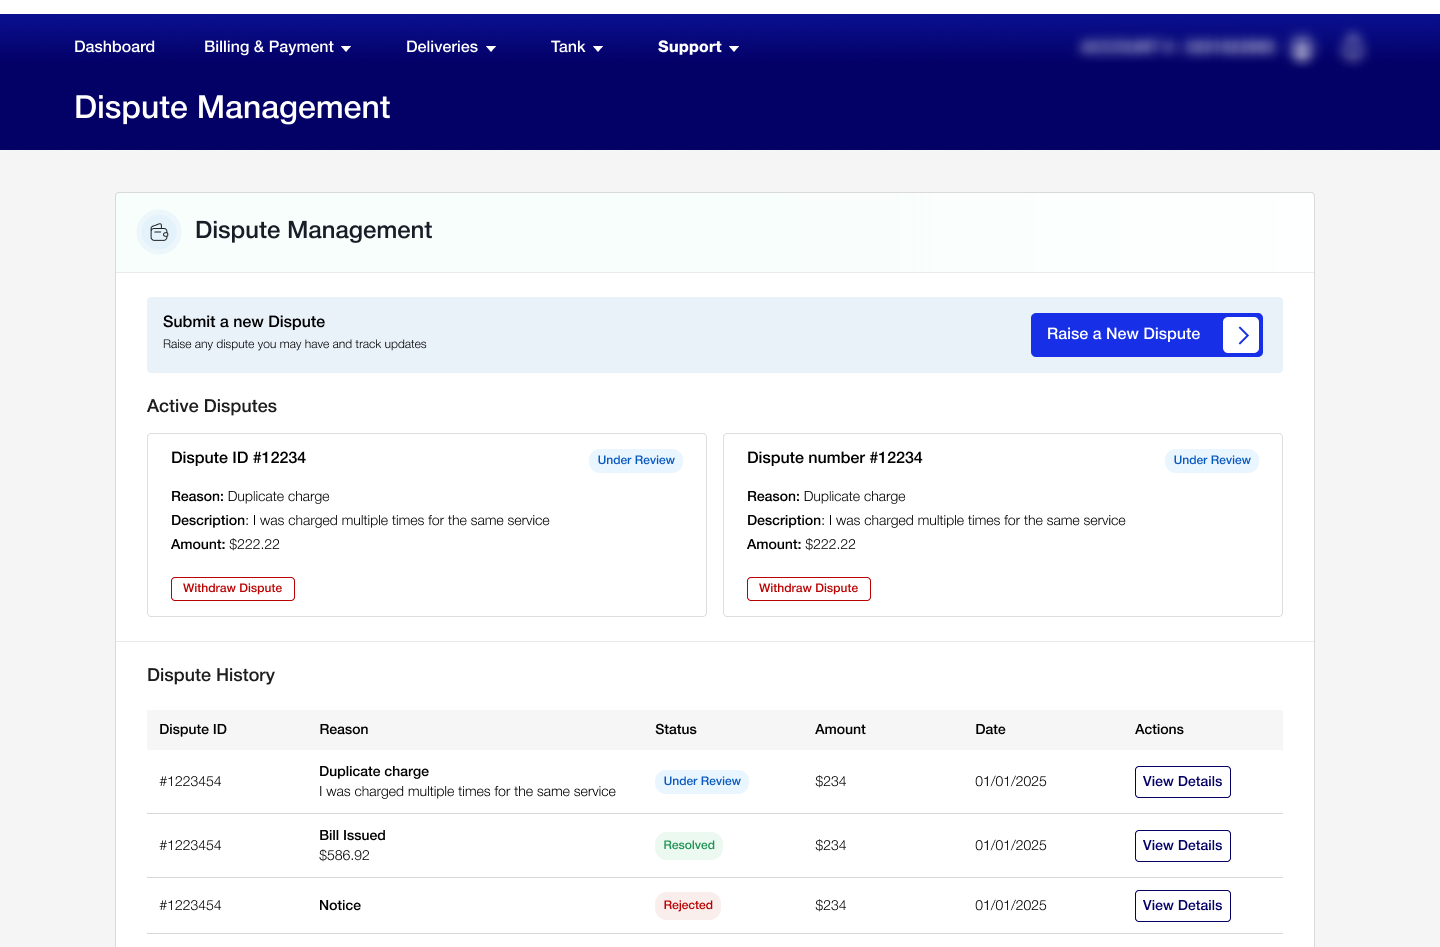This screenshot has width=1440, height=947.
Task: Click the 'Dispute History' section heading
Action: click(x=211, y=675)
